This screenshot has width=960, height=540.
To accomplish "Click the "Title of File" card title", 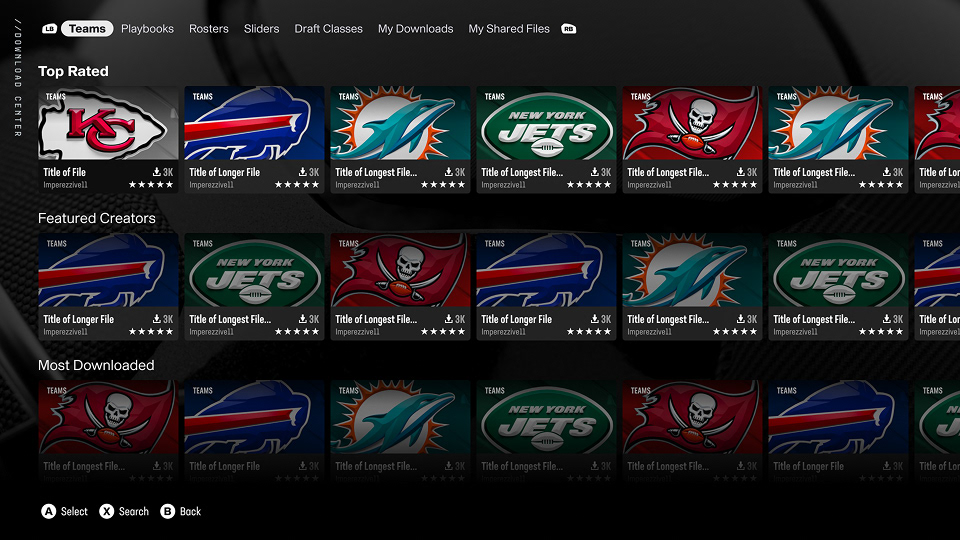I will [64, 172].
